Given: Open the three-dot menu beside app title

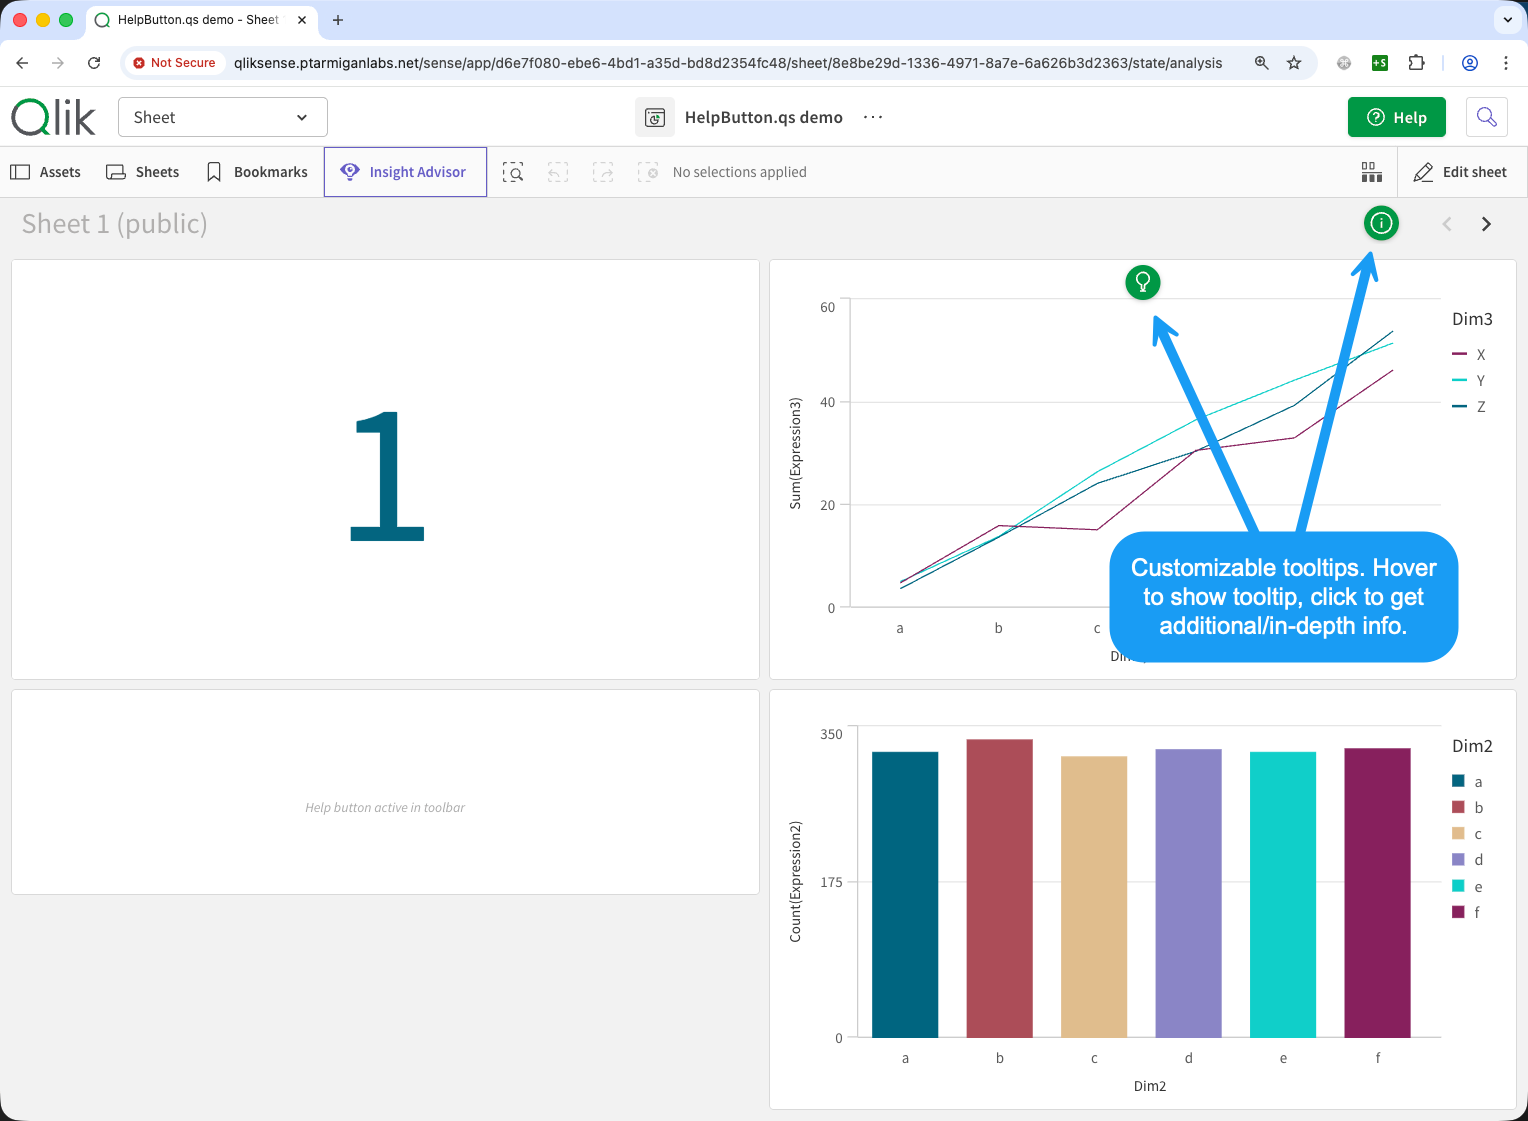Looking at the screenshot, I should (873, 117).
